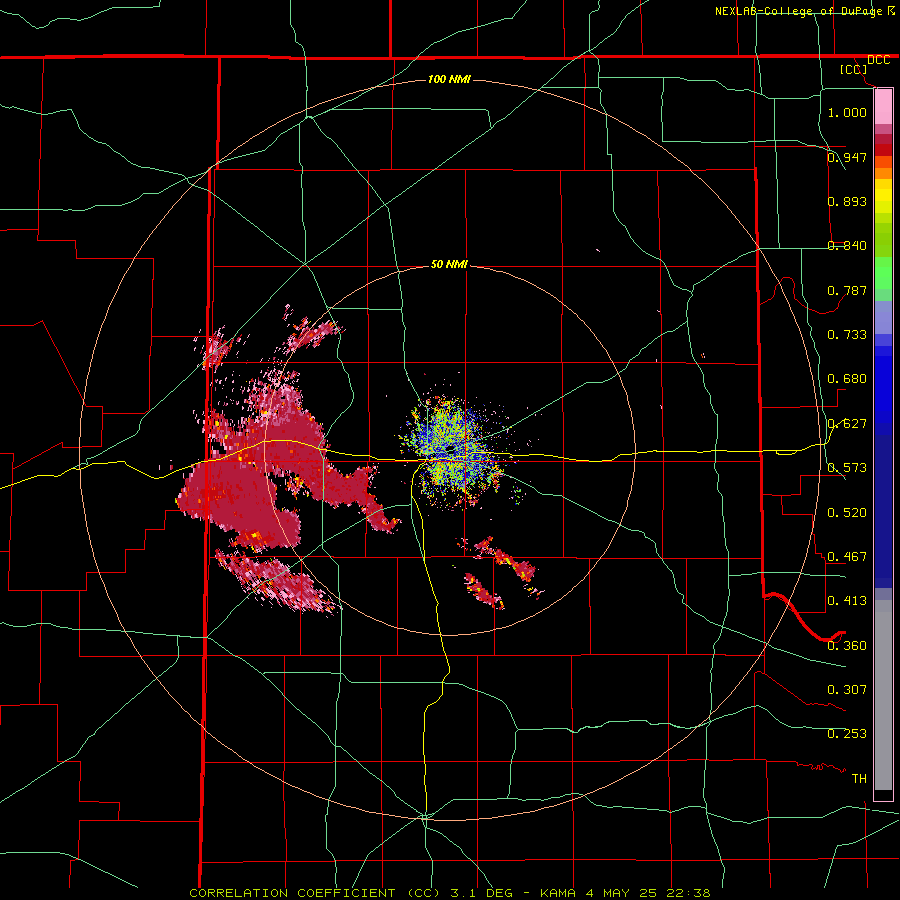900x900 pixels.
Task: Click the 0.893 scale value
Action: coord(847,201)
